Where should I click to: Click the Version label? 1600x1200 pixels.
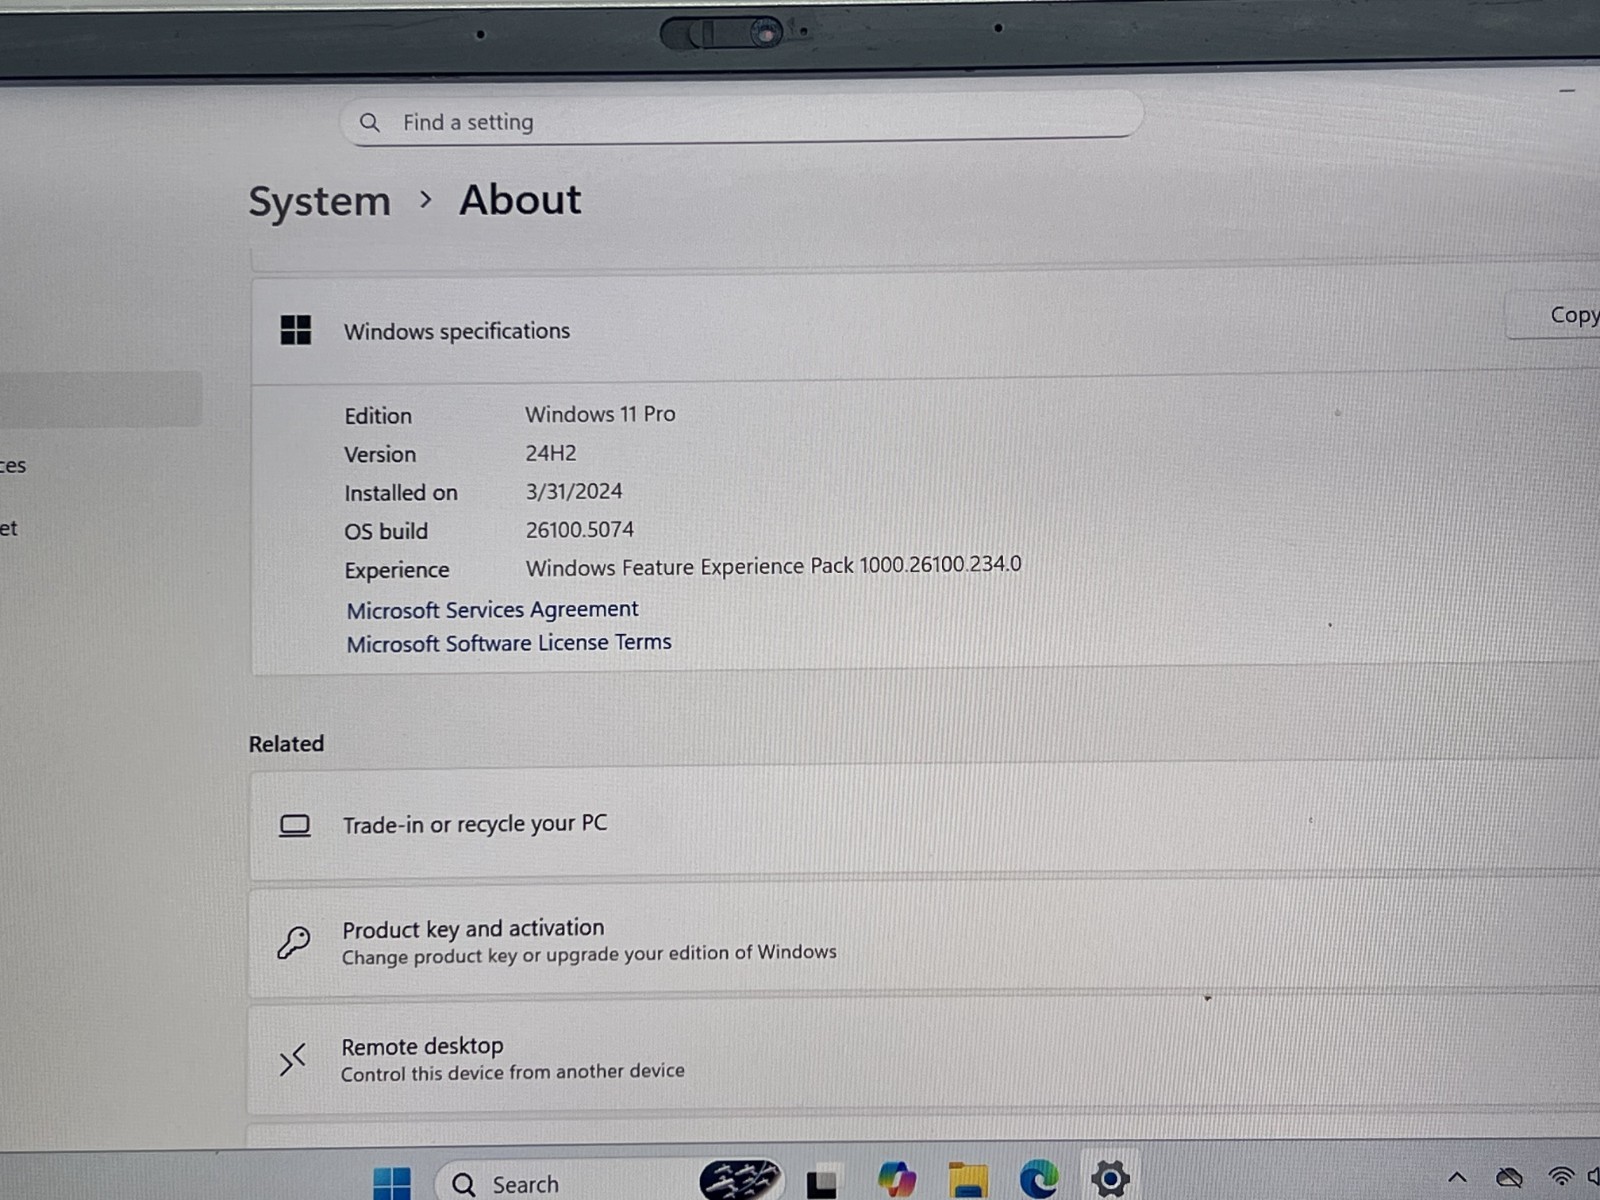click(380, 455)
